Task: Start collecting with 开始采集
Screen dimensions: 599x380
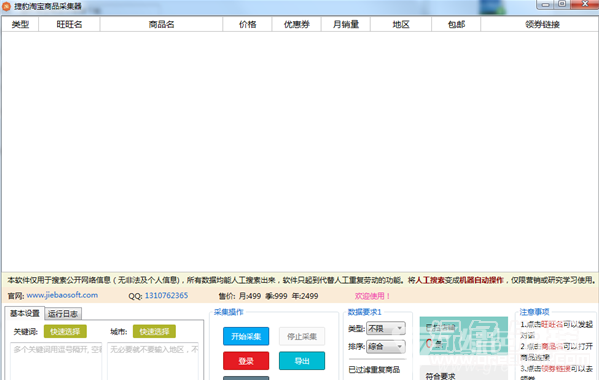Action: coord(246,336)
